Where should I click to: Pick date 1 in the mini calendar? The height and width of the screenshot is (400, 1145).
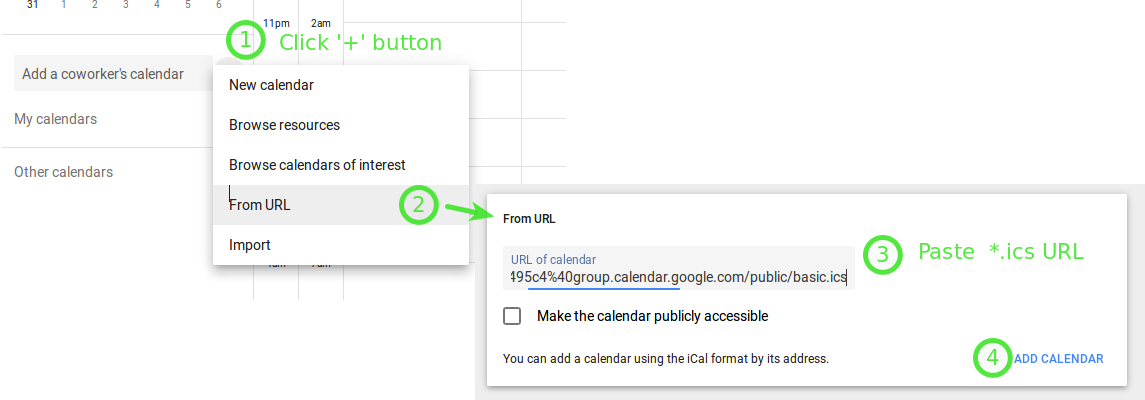tap(64, 6)
